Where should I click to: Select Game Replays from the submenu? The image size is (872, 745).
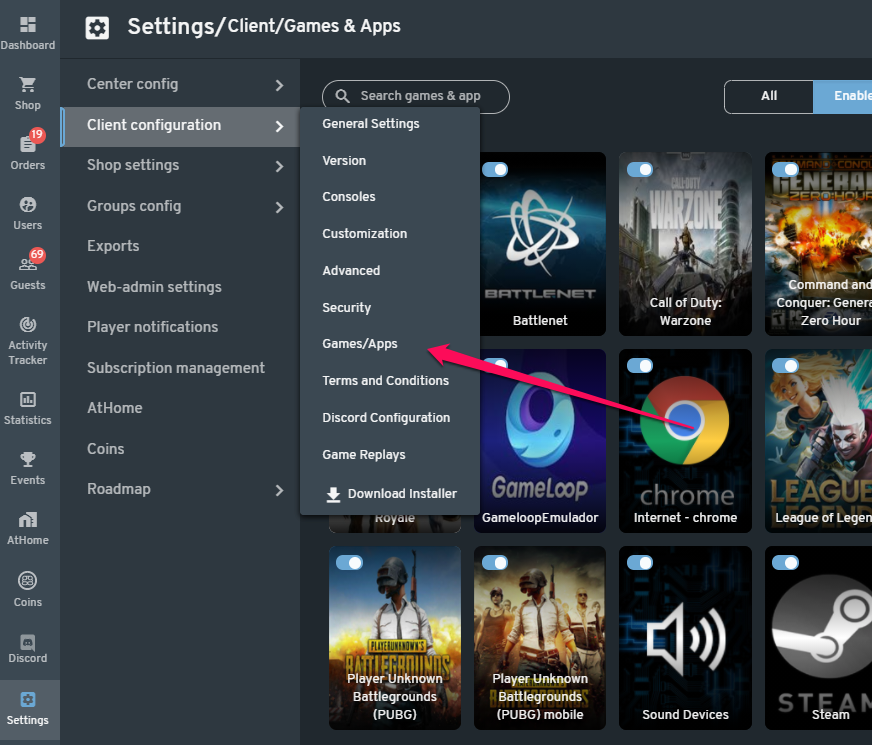[x=364, y=455]
